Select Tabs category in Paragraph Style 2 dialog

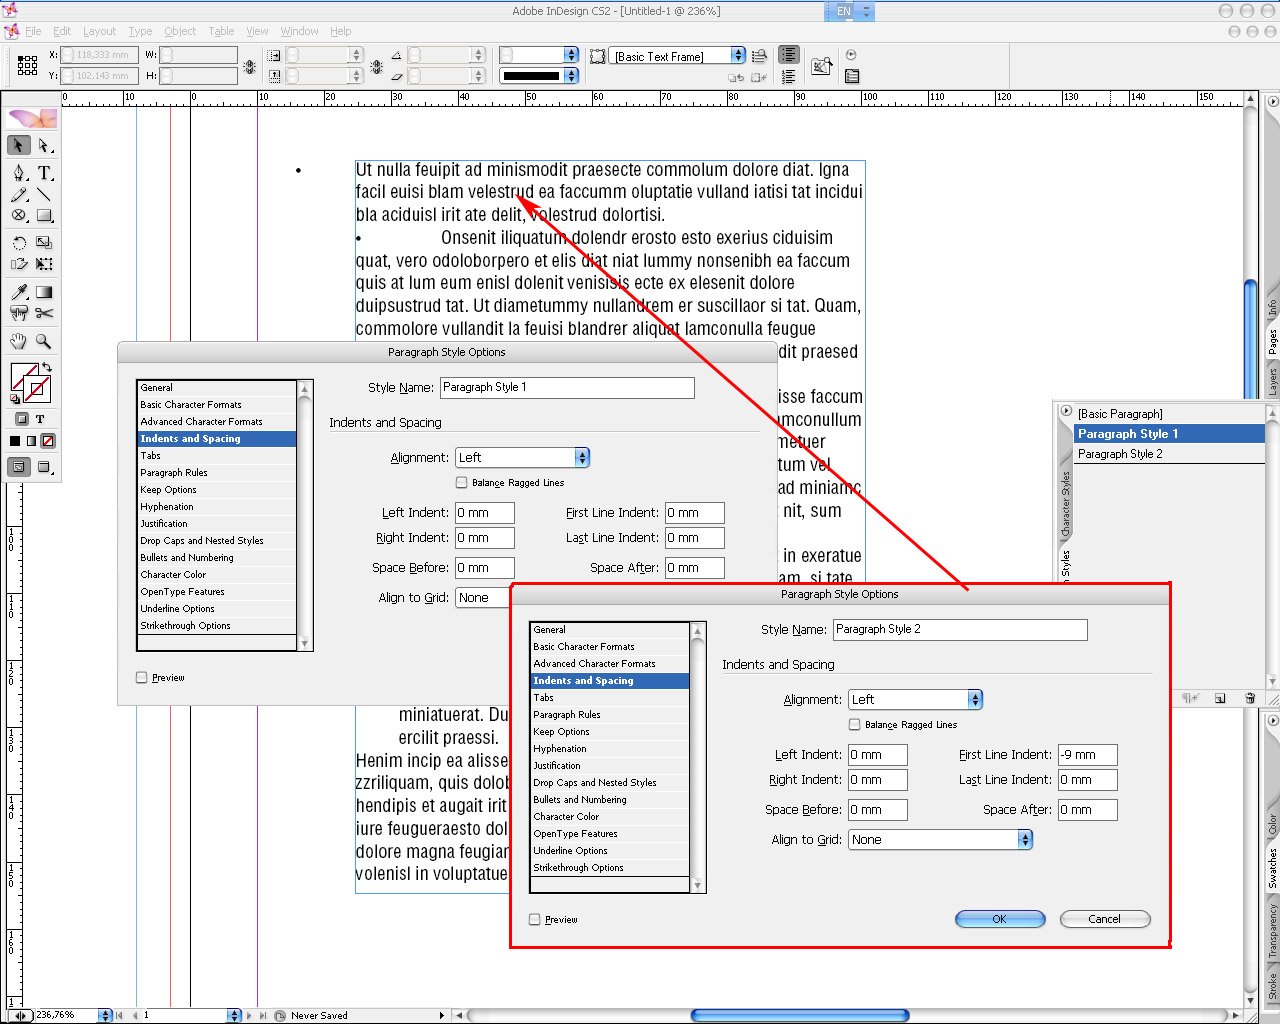tap(610, 698)
